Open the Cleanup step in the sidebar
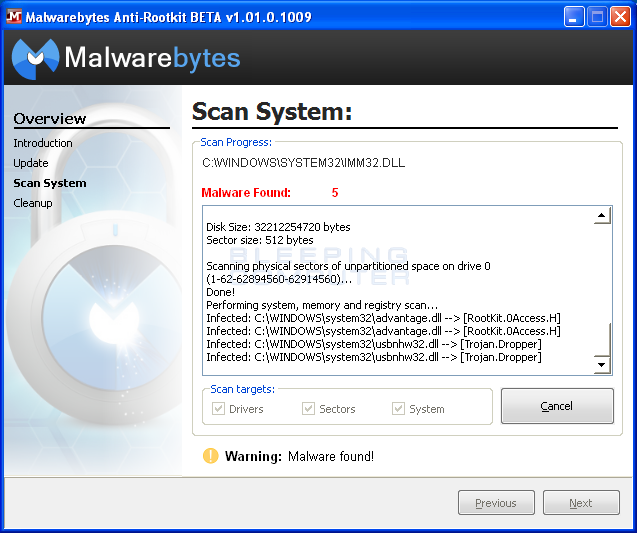Viewport: 637px width, 533px height. click(x=33, y=203)
